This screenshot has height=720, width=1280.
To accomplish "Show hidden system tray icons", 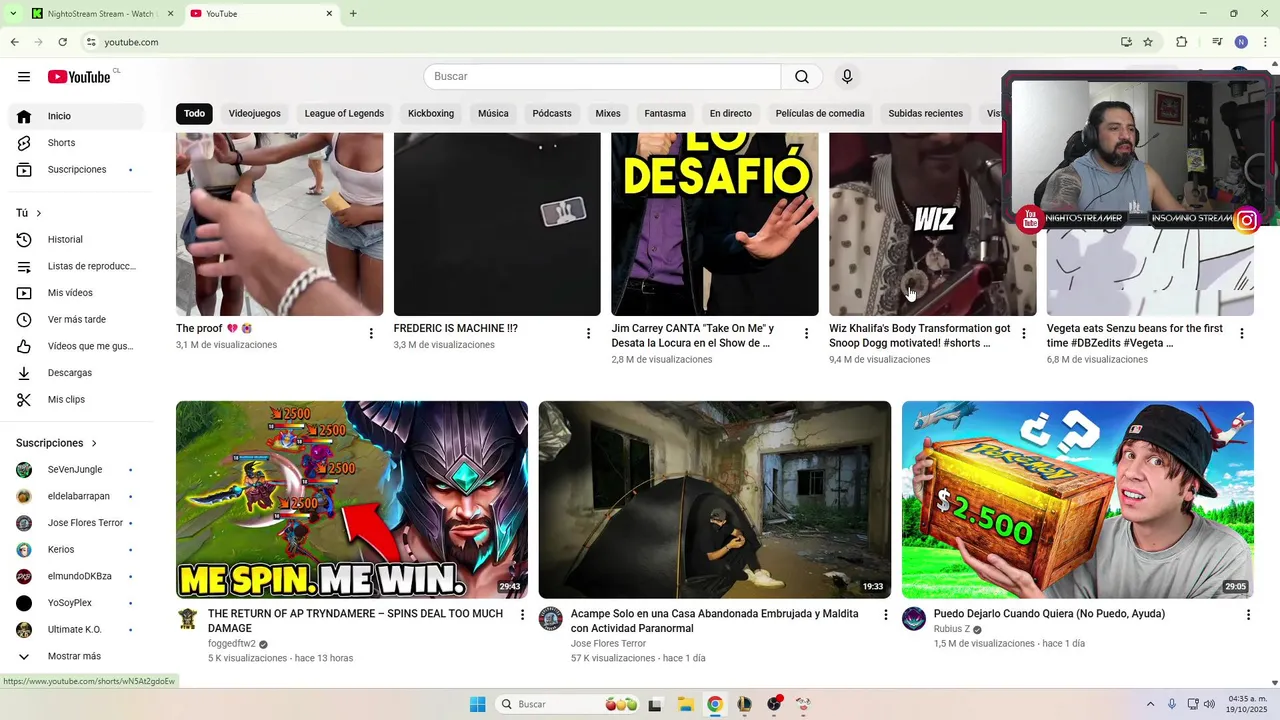I will 1150,704.
